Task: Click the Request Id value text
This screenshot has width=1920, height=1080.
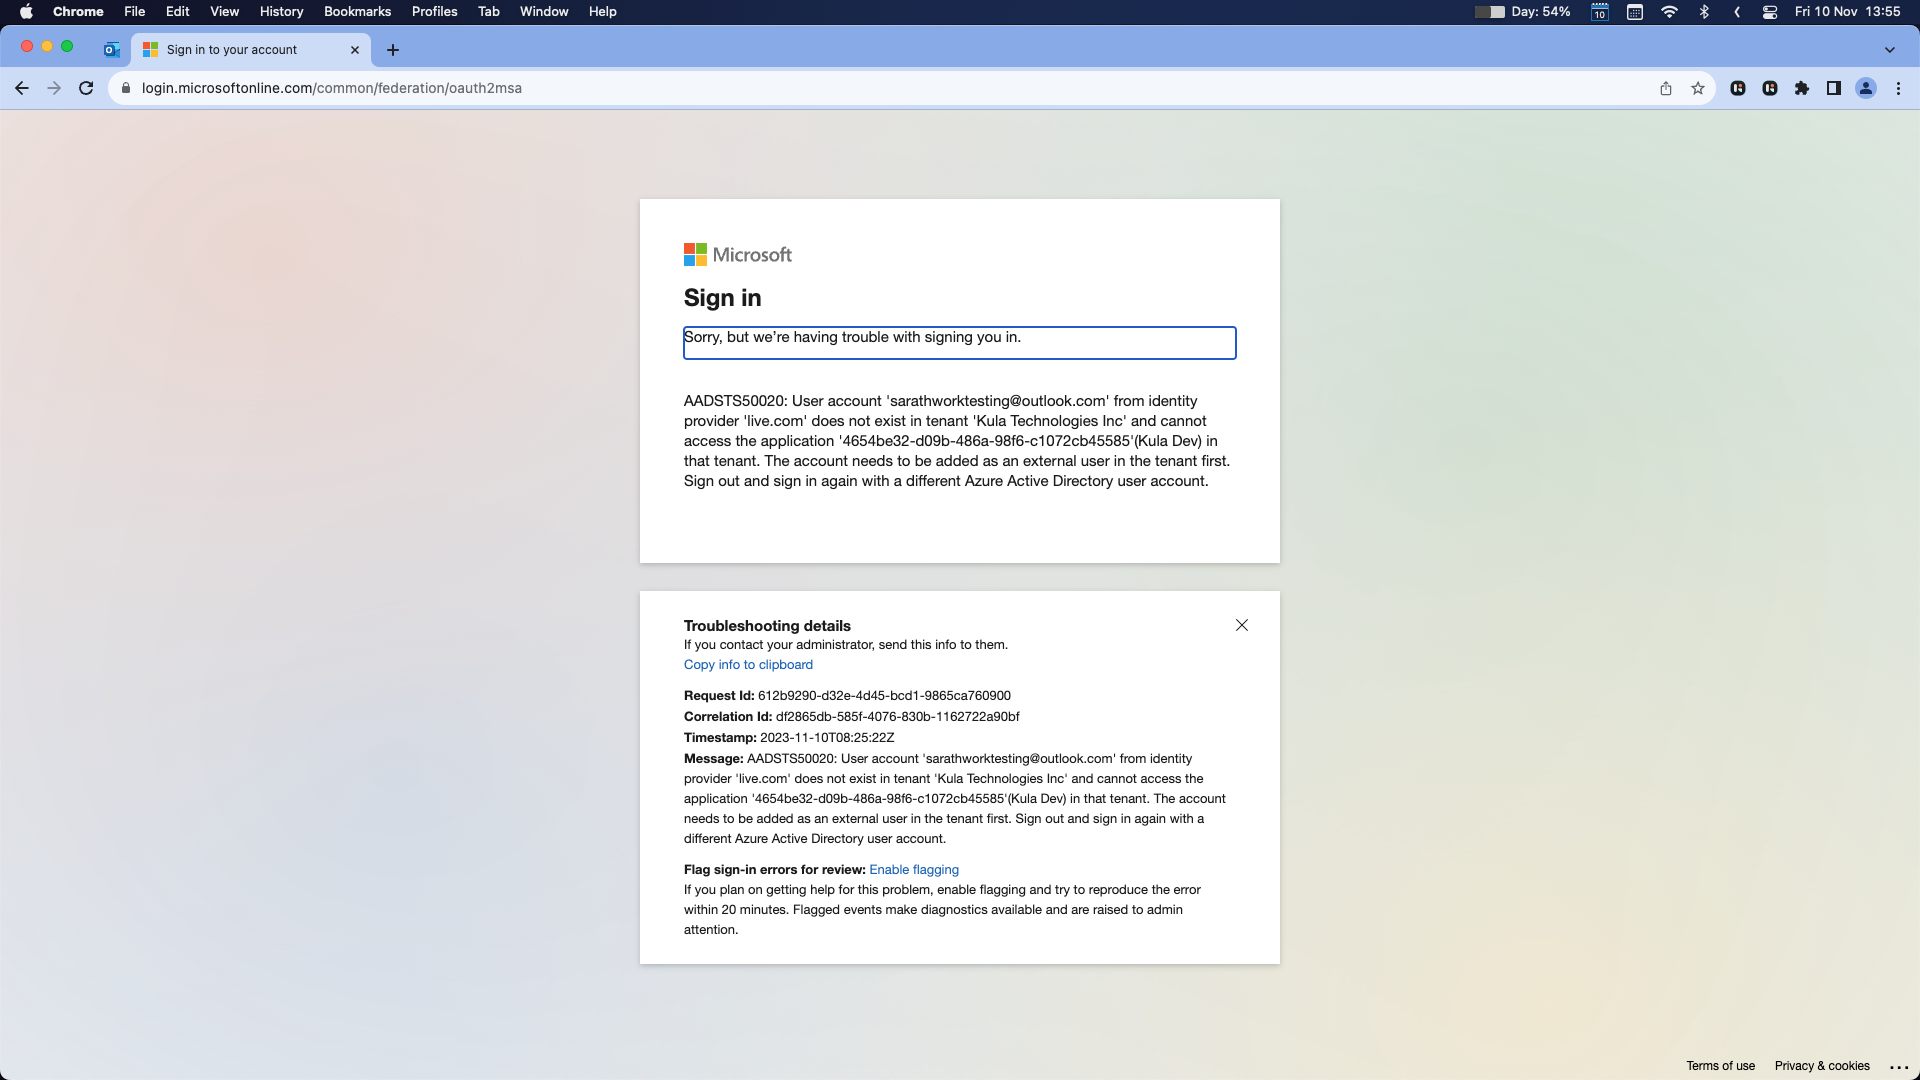Action: 884,696
